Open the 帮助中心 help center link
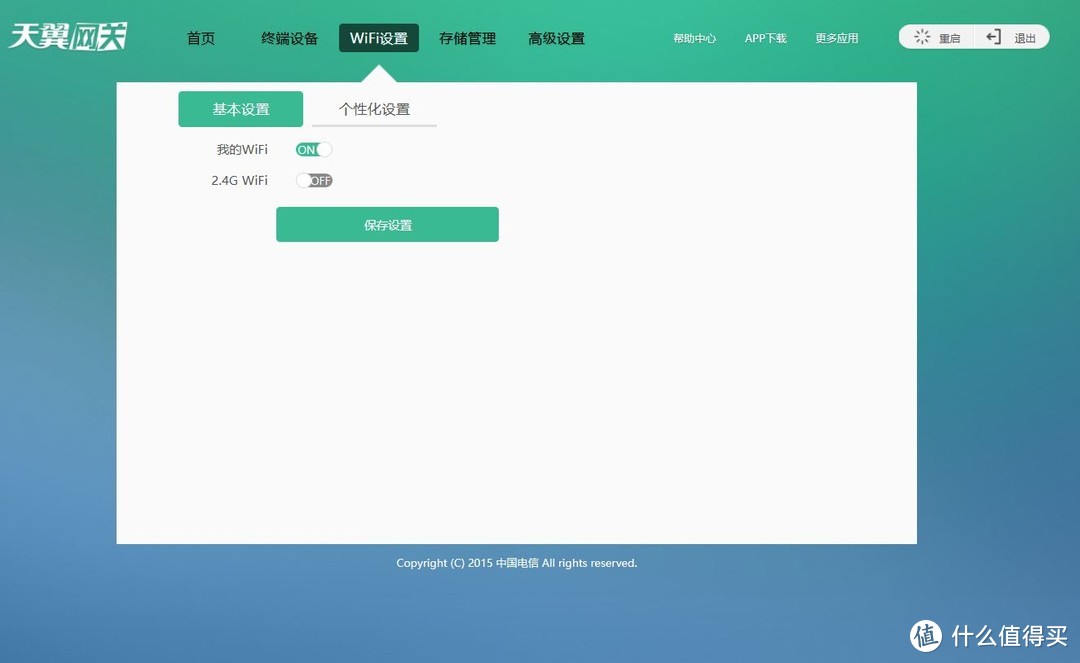Image resolution: width=1080 pixels, height=663 pixels. click(695, 38)
